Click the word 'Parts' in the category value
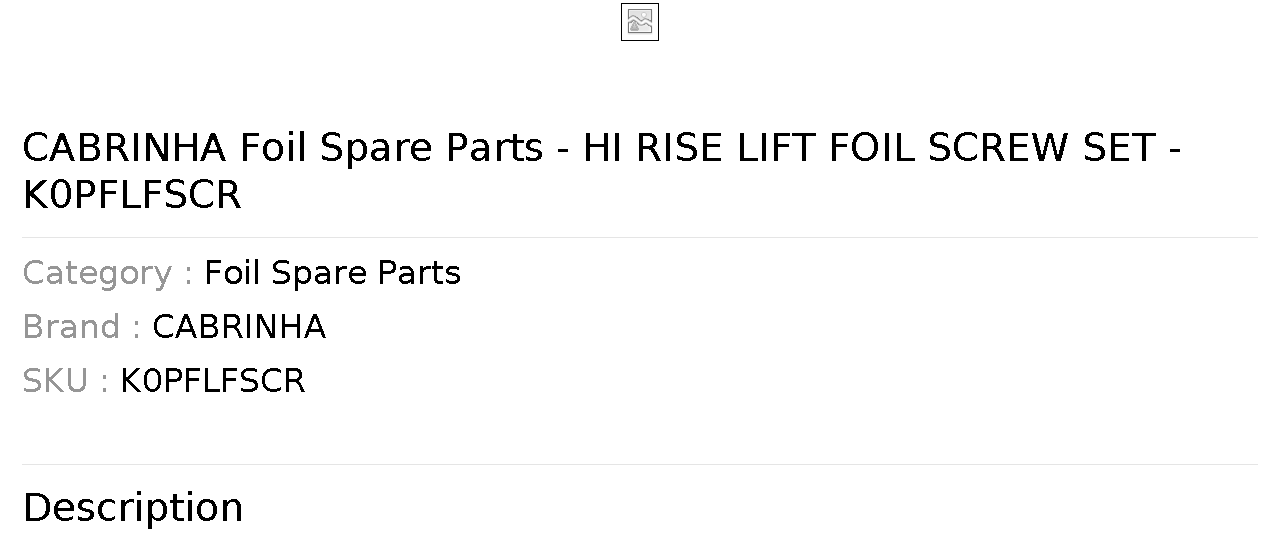1280x553 pixels. 419,273
